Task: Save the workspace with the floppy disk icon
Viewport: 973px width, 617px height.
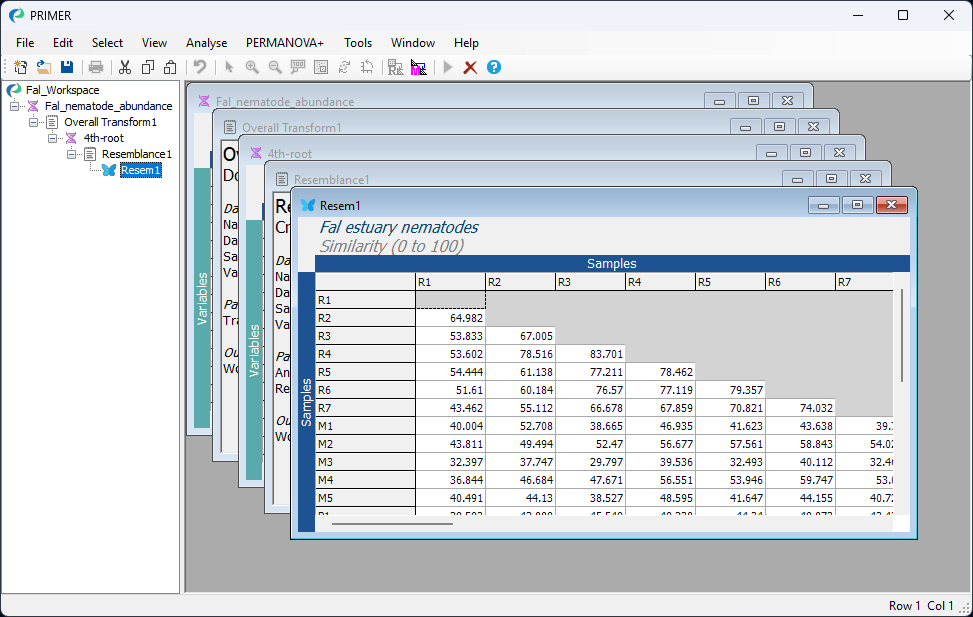Action: (x=67, y=67)
